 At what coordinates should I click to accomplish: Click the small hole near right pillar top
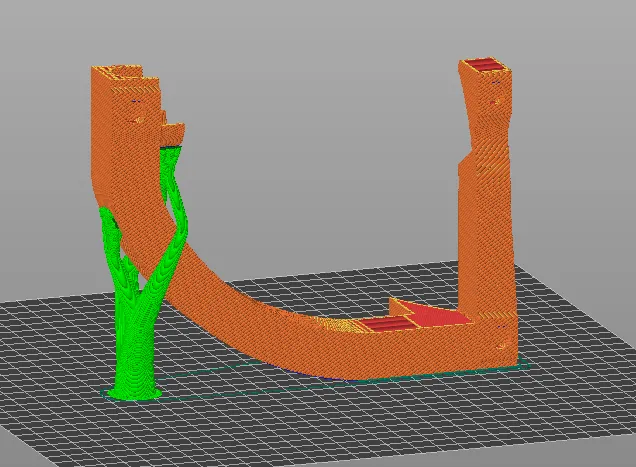[491, 101]
